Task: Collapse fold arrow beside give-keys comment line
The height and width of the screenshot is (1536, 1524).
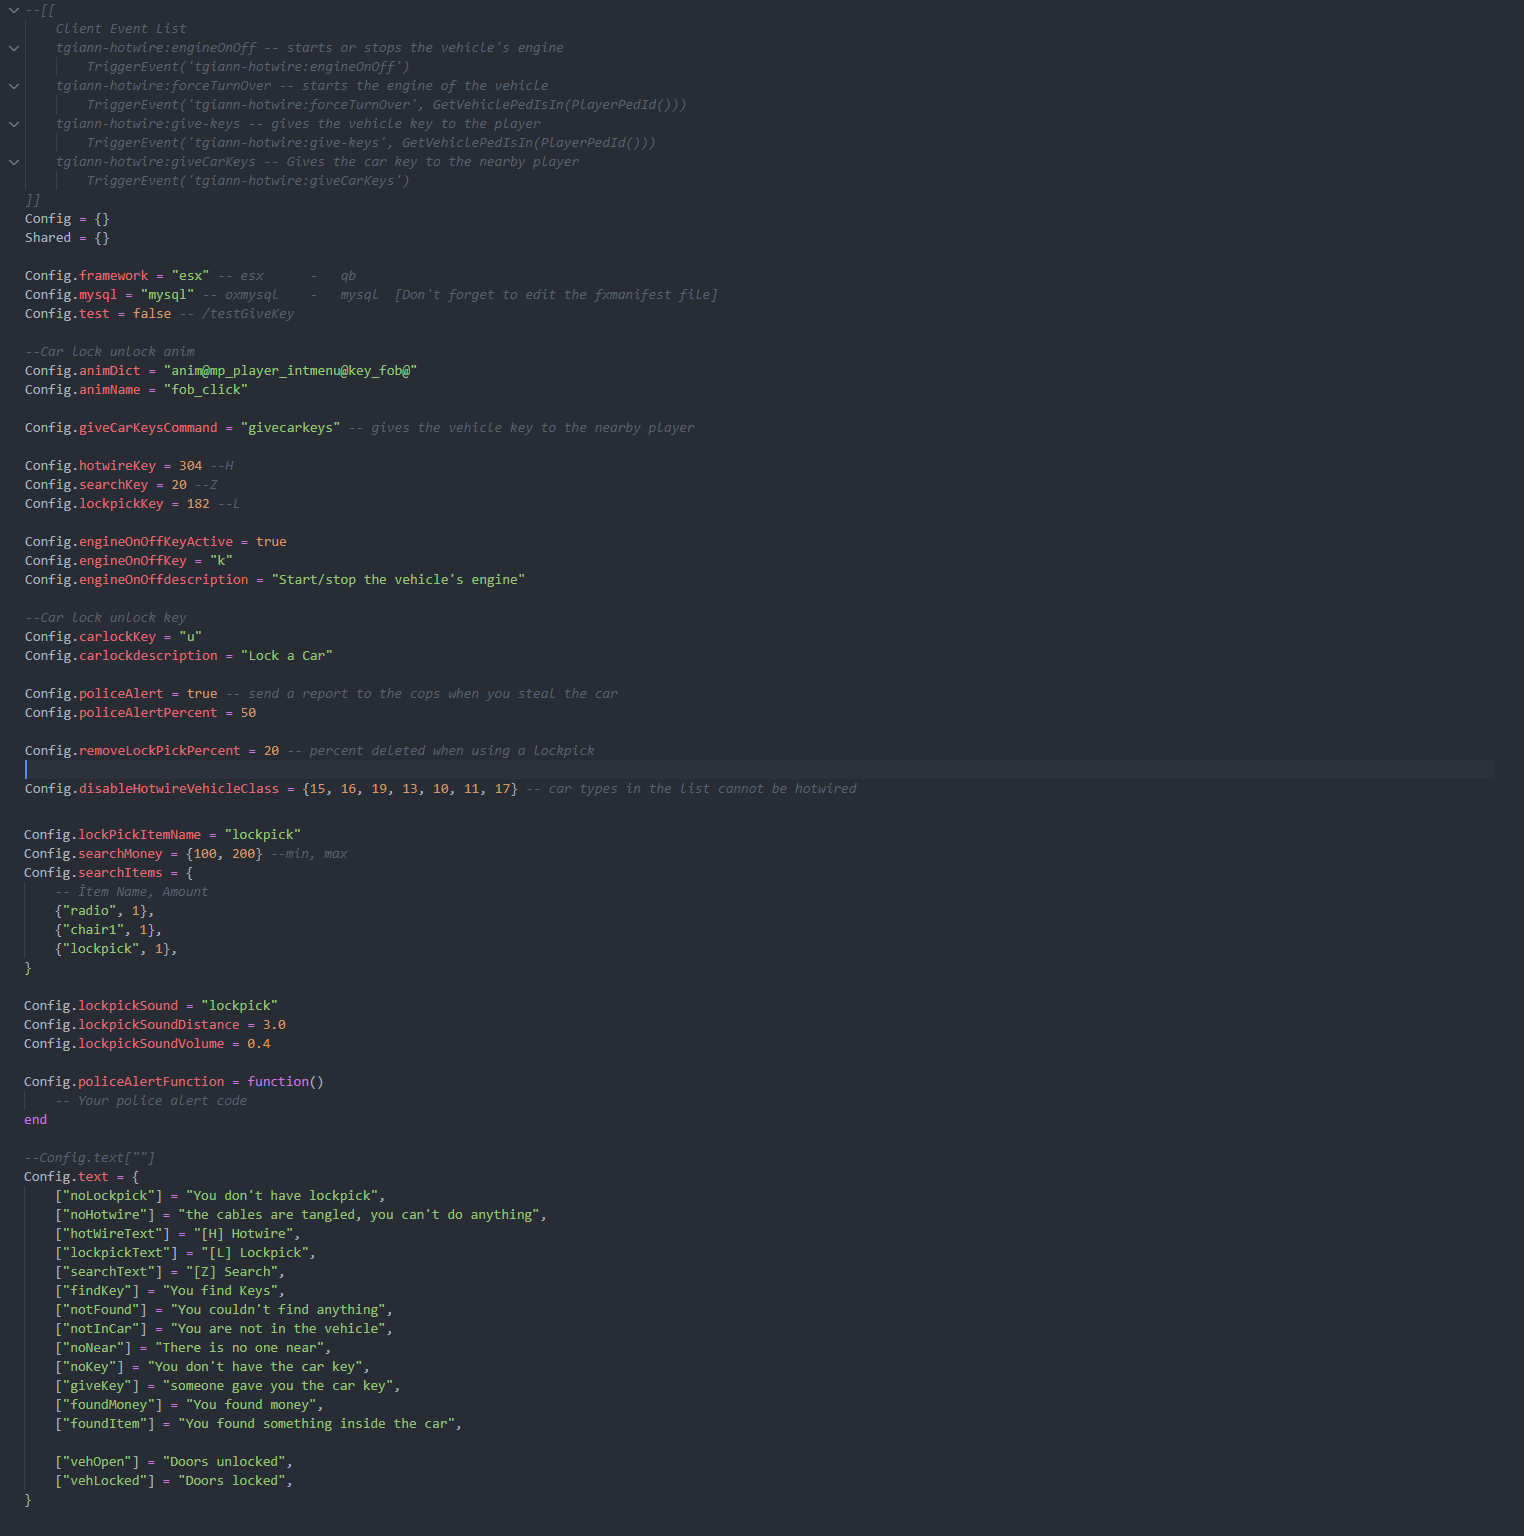Action: (14, 124)
